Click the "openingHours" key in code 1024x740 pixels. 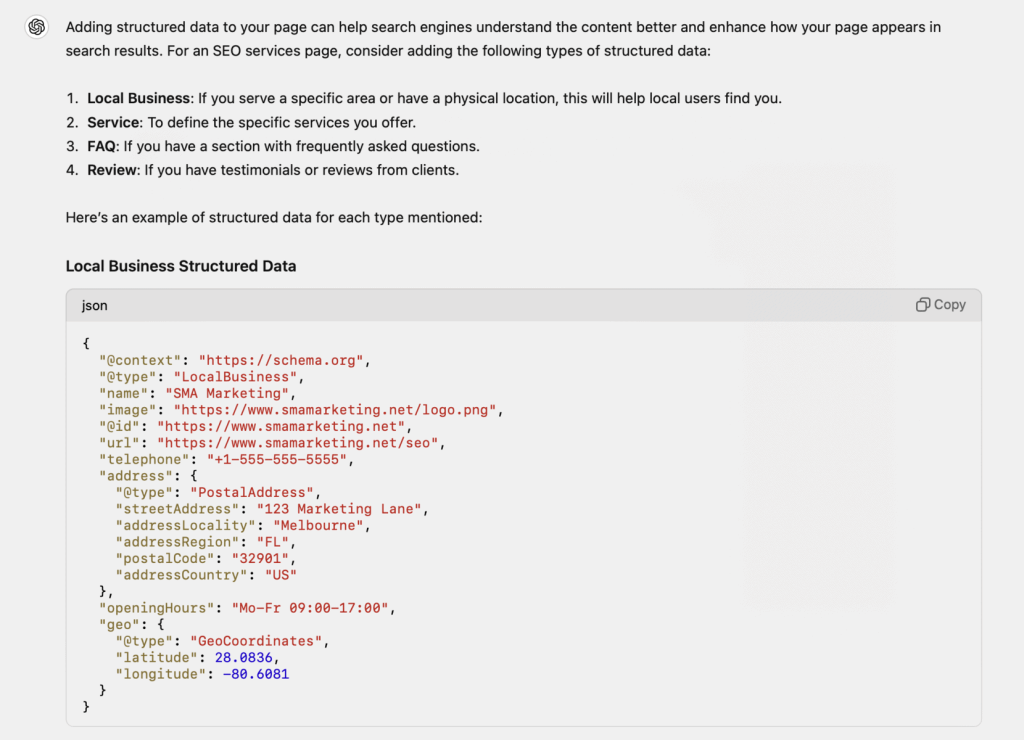coord(157,608)
